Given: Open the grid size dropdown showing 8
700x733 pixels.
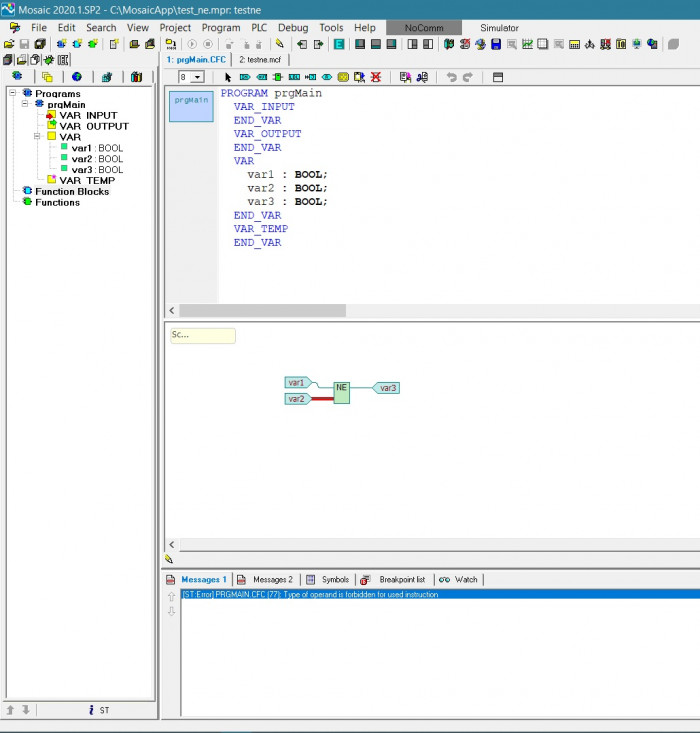Looking at the screenshot, I should click(x=197, y=77).
